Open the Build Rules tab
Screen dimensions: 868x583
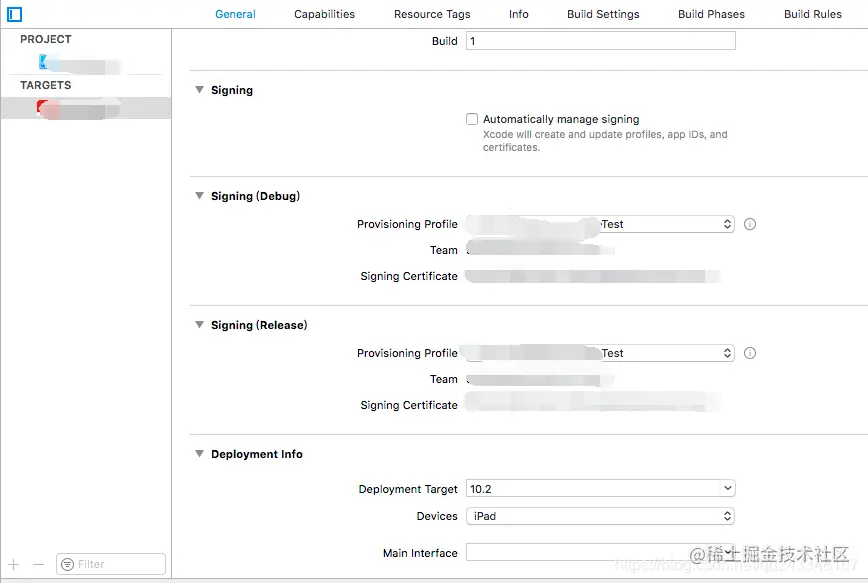click(x=813, y=14)
